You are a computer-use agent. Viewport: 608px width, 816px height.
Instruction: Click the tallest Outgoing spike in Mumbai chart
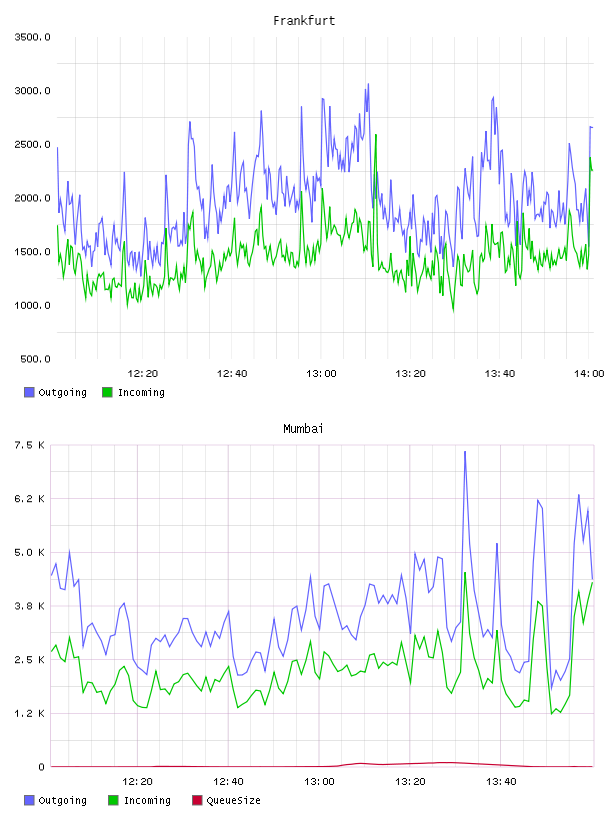click(x=465, y=453)
